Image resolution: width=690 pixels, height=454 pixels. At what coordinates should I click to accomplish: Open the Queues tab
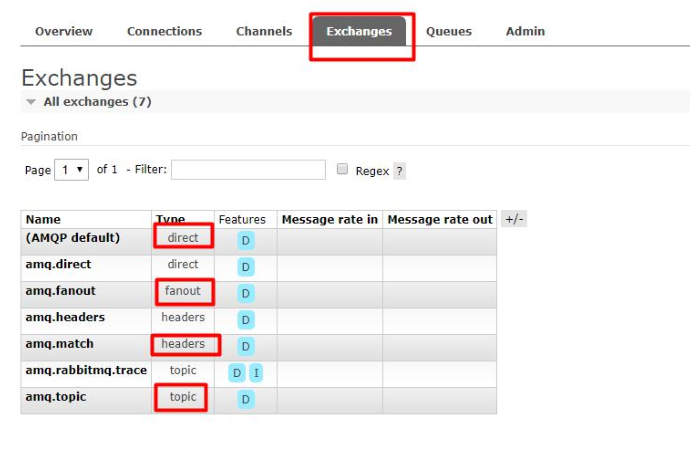coord(449,31)
